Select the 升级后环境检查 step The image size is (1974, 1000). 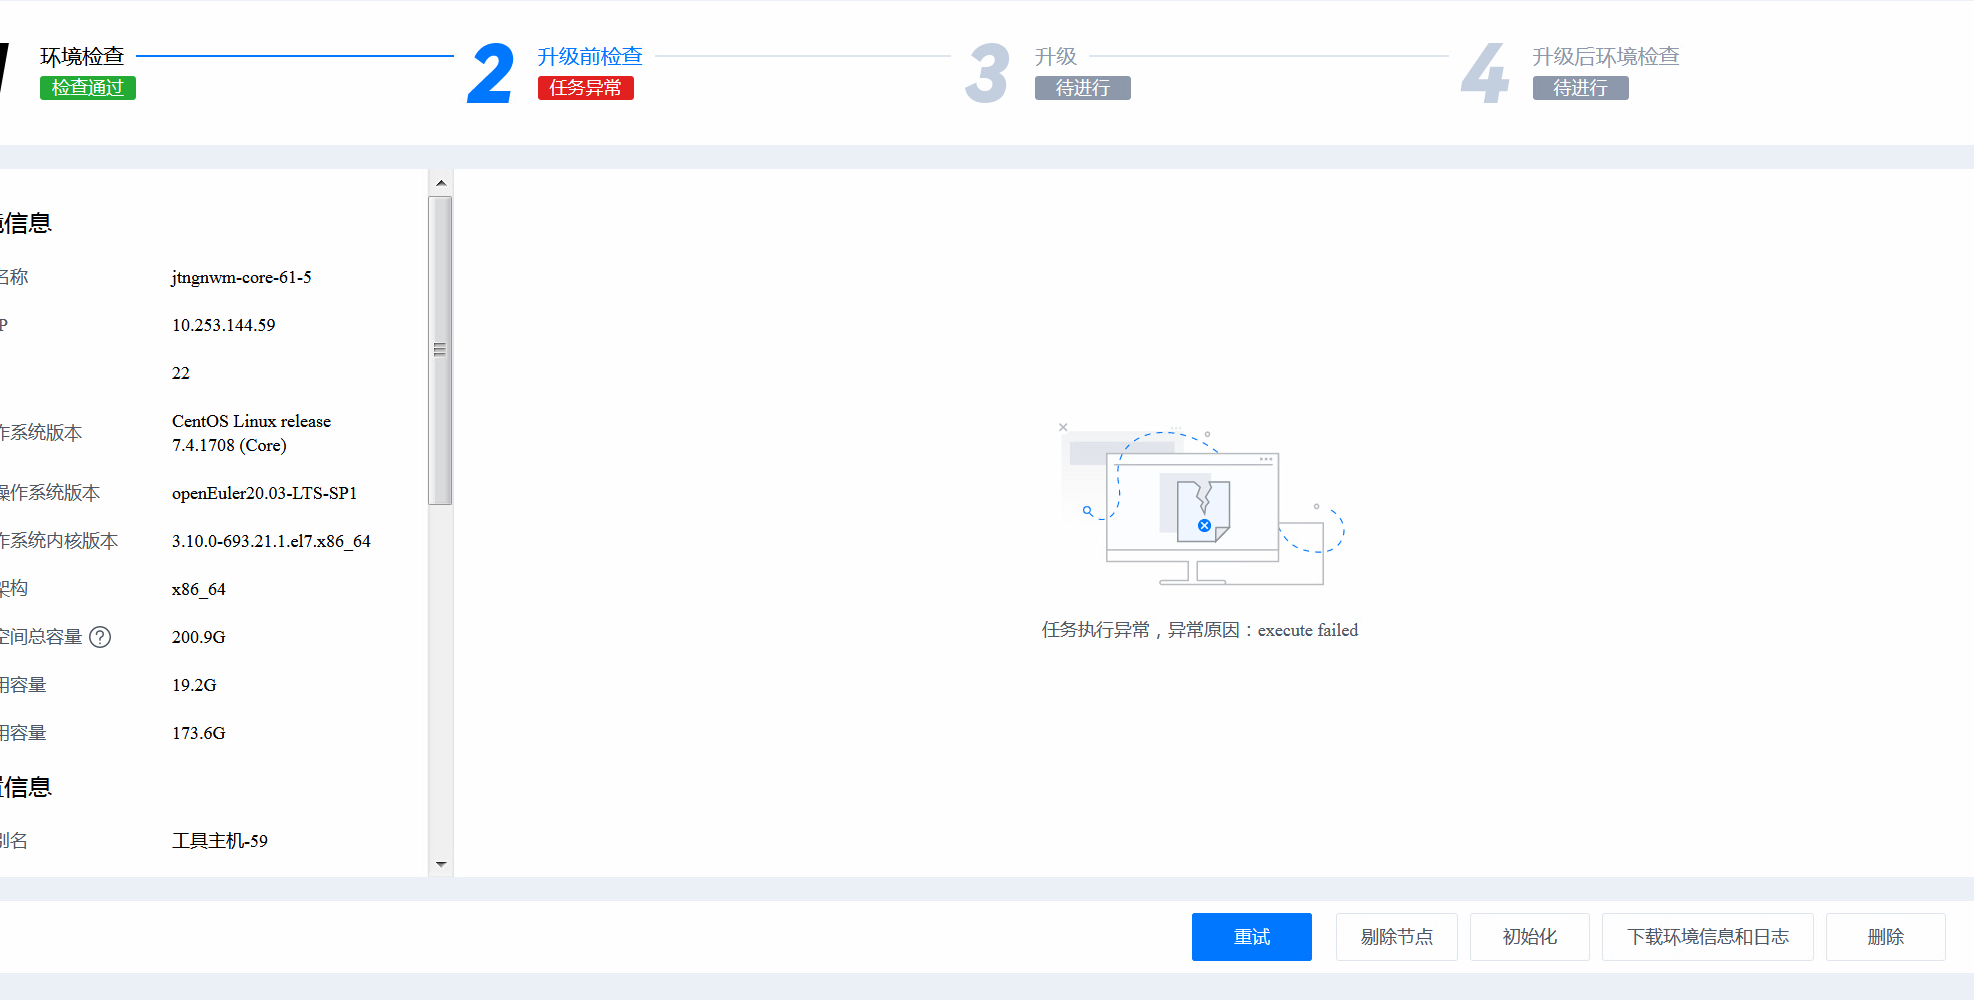pyautogui.click(x=1605, y=57)
